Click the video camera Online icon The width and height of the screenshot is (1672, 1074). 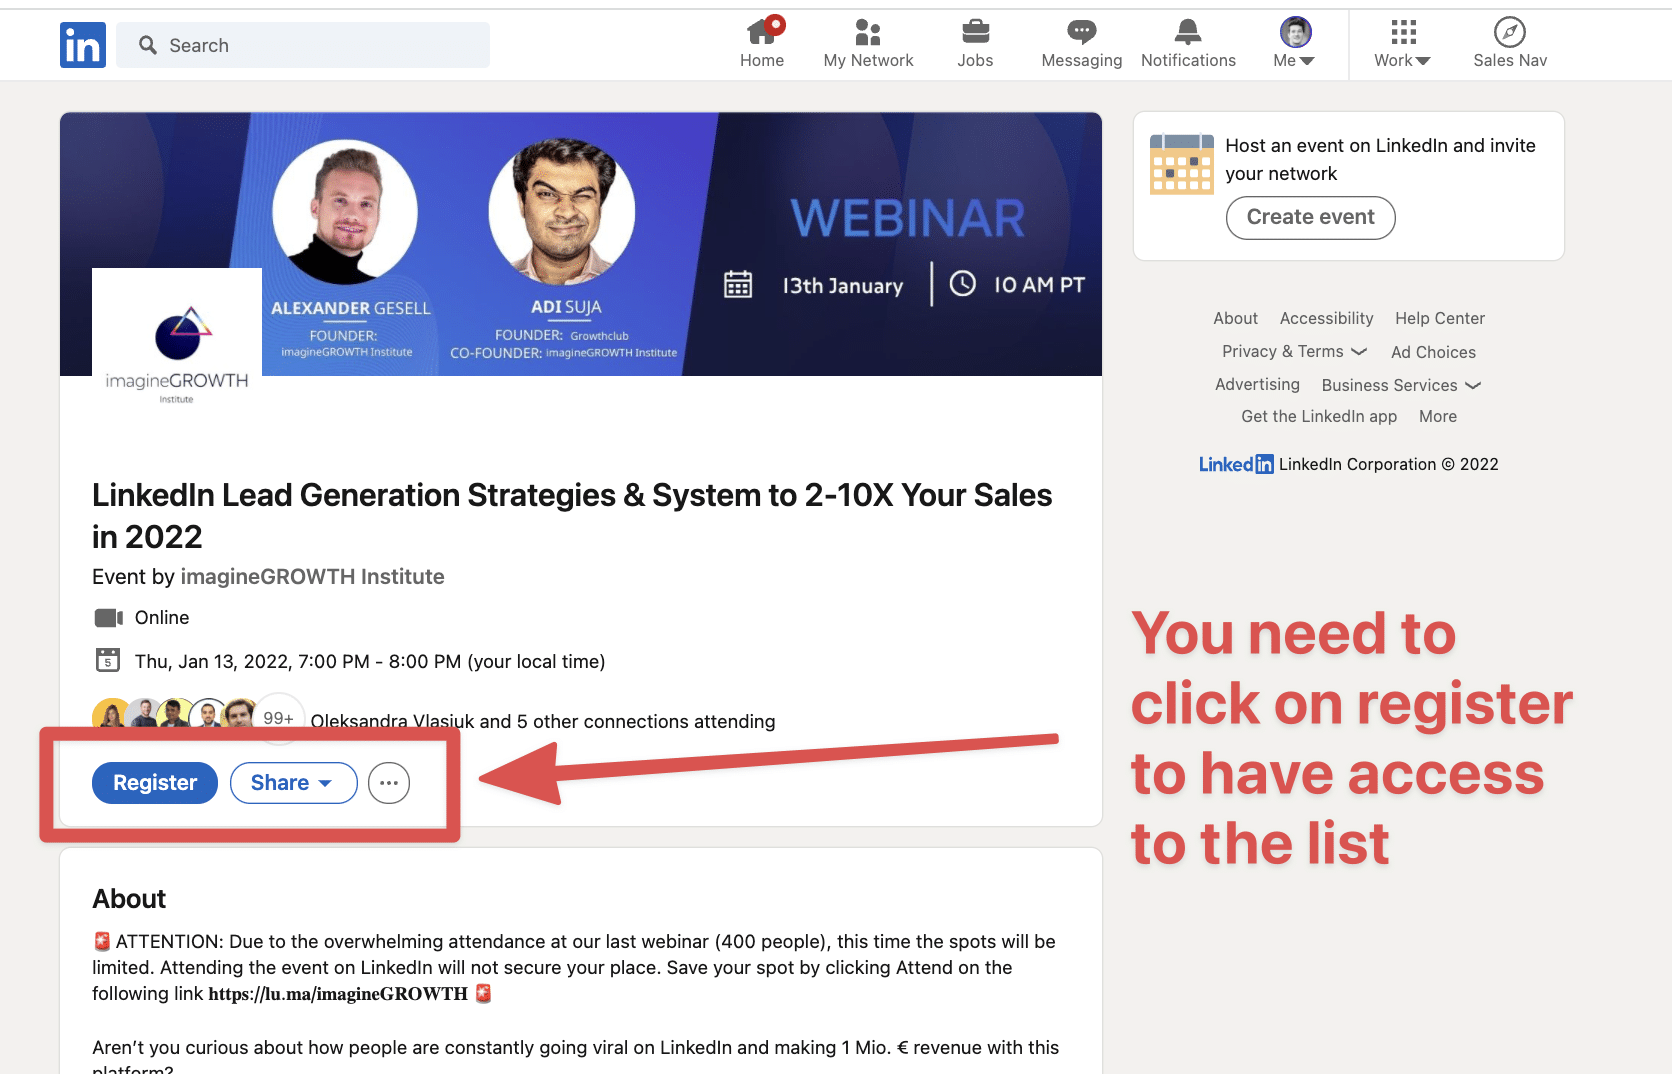point(108,618)
